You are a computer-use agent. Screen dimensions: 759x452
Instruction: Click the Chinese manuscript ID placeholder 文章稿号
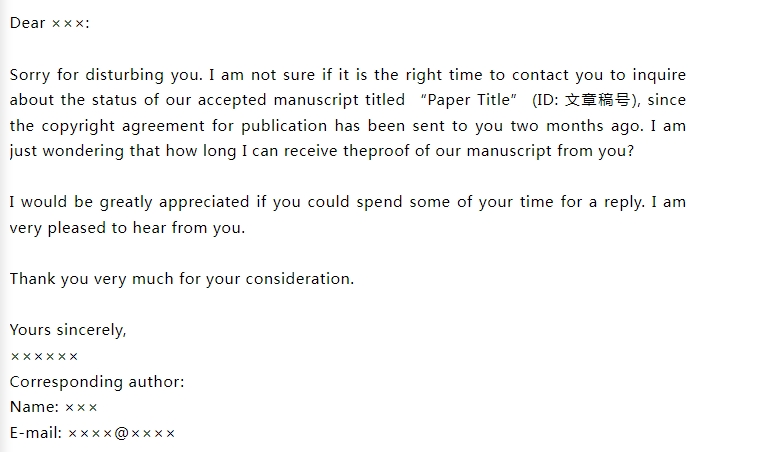597,100
